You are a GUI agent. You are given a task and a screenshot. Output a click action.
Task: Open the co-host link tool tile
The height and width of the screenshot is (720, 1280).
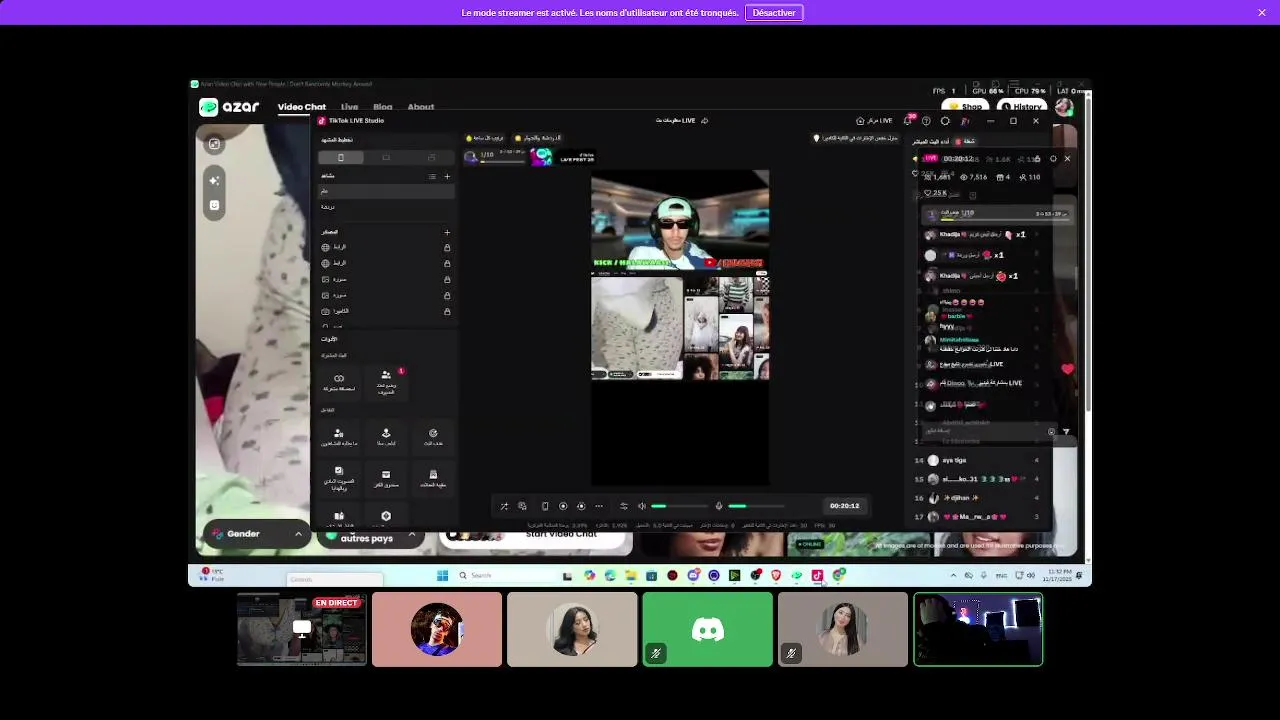pyautogui.click(x=339, y=382)
